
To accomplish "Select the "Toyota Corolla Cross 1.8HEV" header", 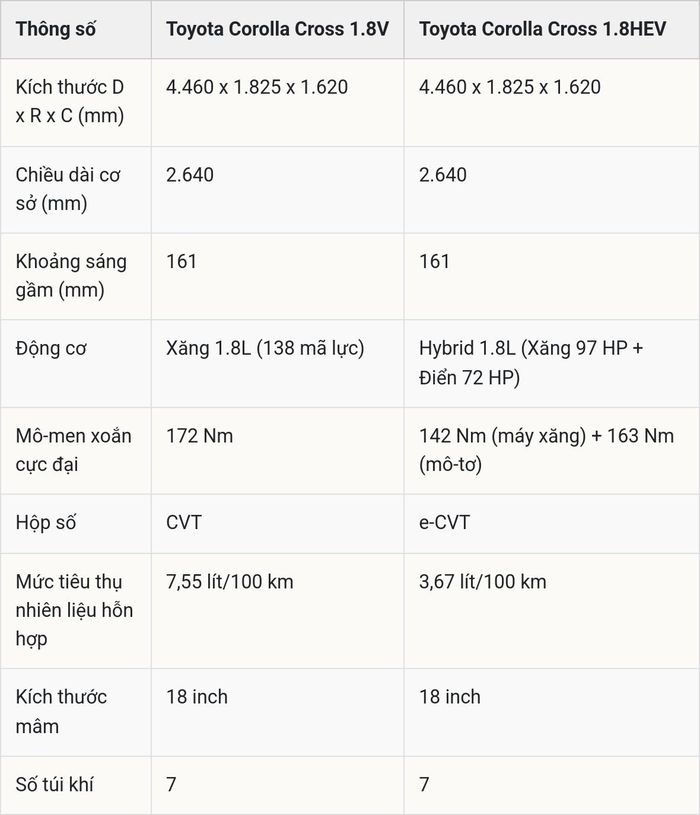I will tap(543, 29).
